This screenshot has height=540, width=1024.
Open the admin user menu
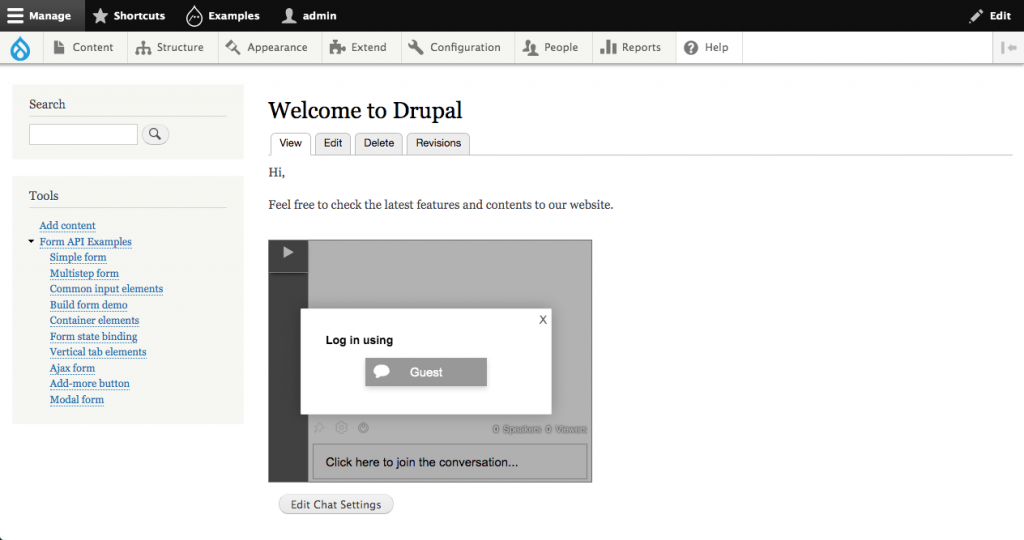click(309, 16)
